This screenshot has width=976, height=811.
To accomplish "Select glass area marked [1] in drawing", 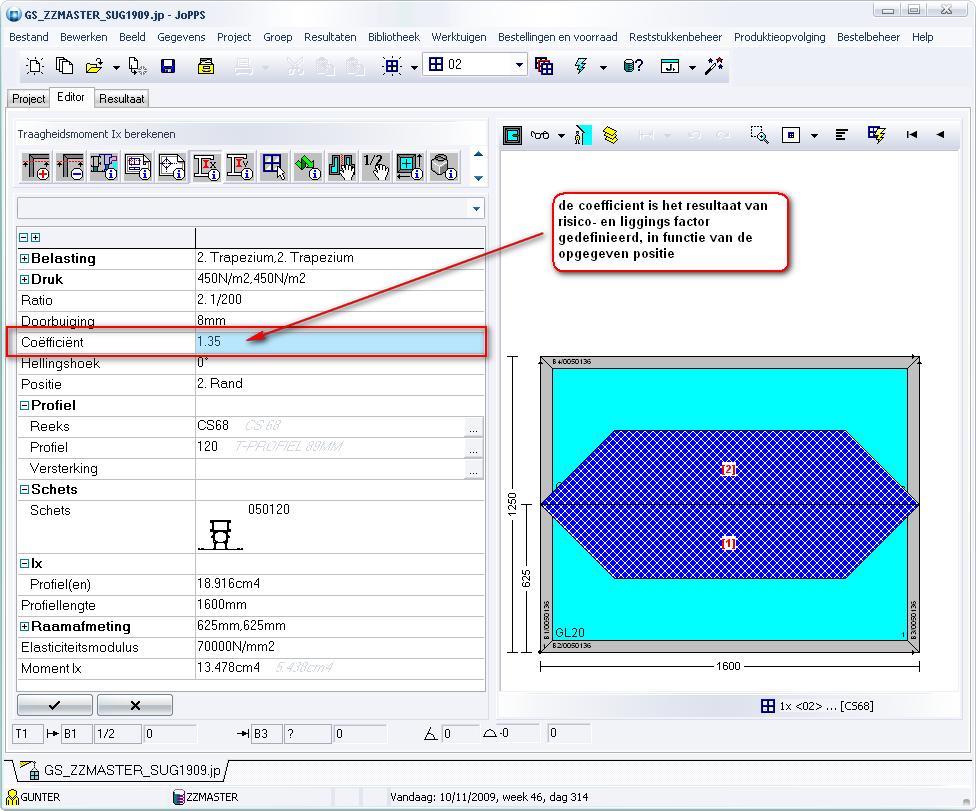I will click(728, 543).
